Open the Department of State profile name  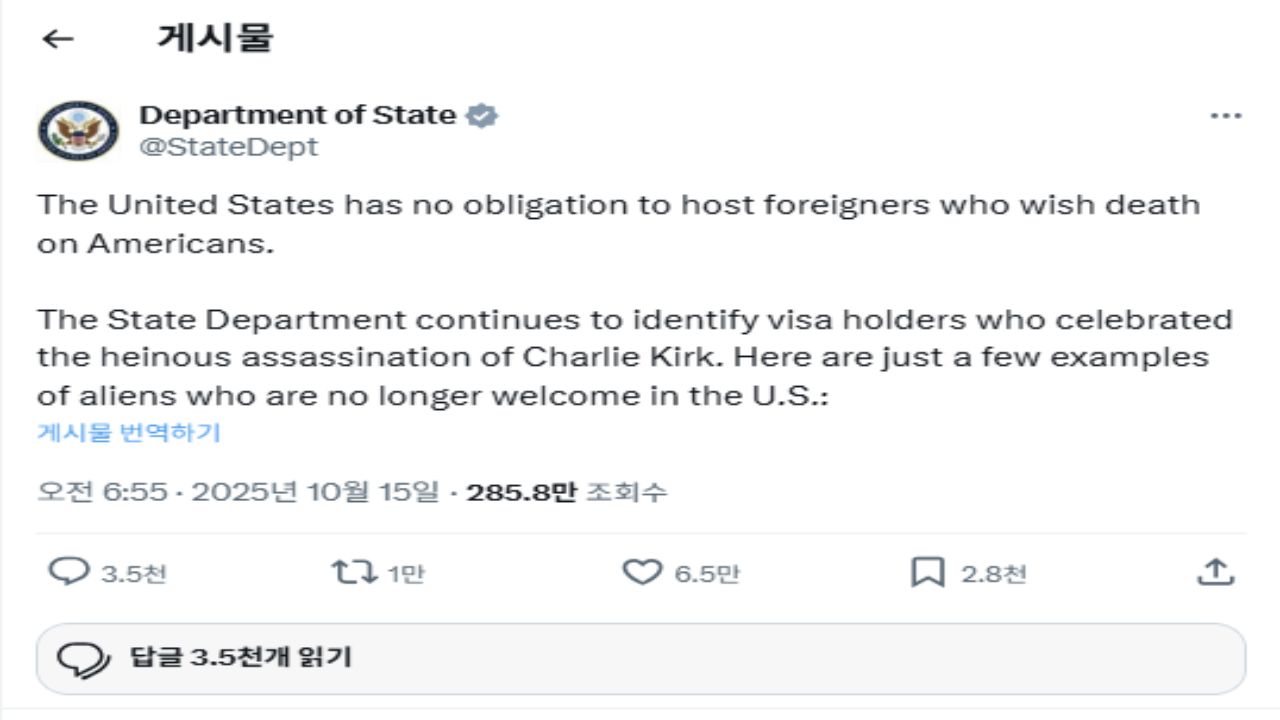(297, 115)
